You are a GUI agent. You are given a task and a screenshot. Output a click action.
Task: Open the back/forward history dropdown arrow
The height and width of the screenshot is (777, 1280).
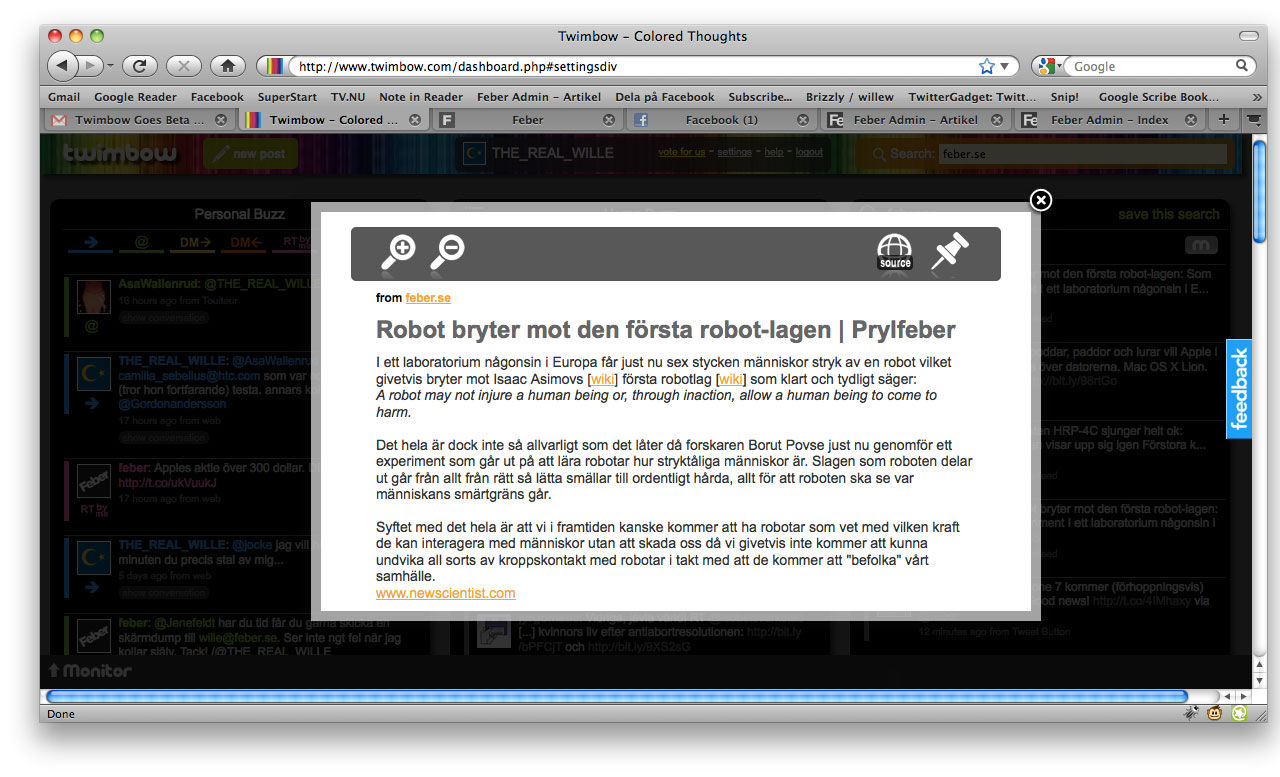click(110, 66)
